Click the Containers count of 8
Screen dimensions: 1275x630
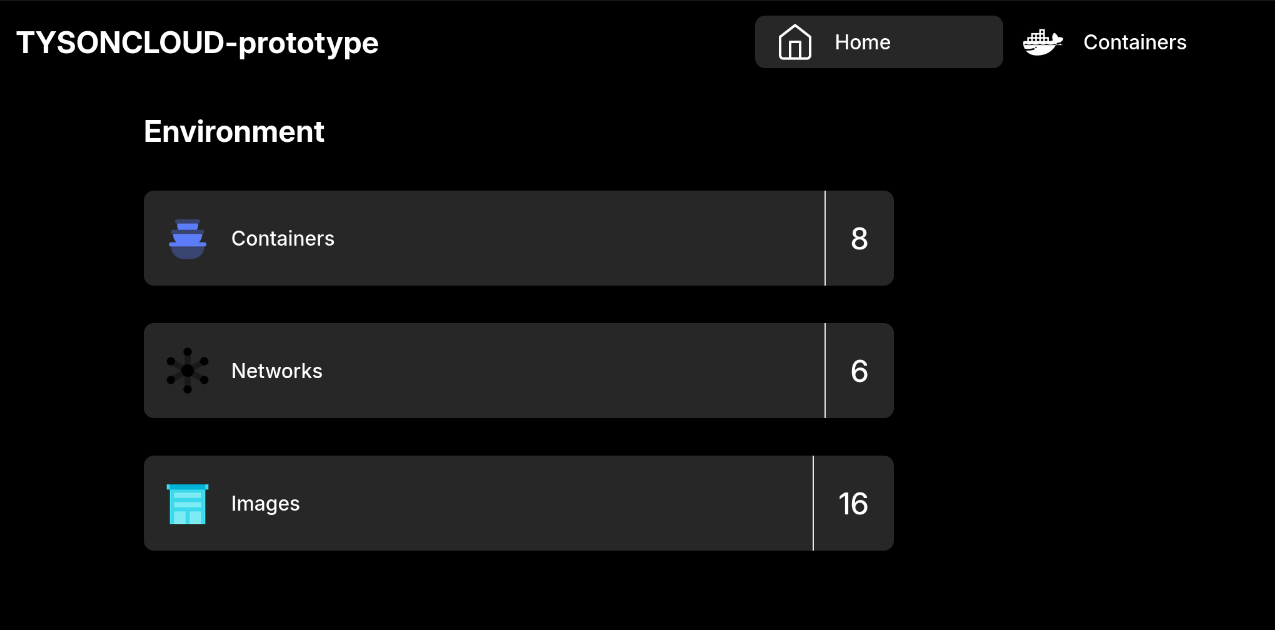pos(859,239)
